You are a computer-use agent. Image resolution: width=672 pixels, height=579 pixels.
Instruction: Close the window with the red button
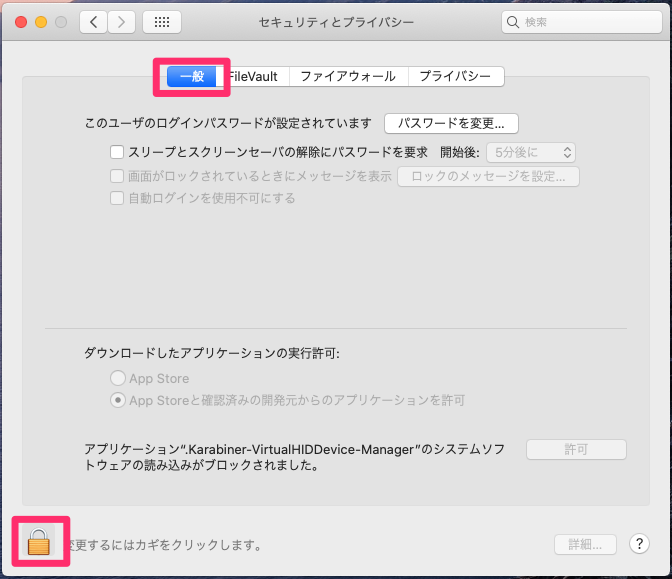click(21, 22)
